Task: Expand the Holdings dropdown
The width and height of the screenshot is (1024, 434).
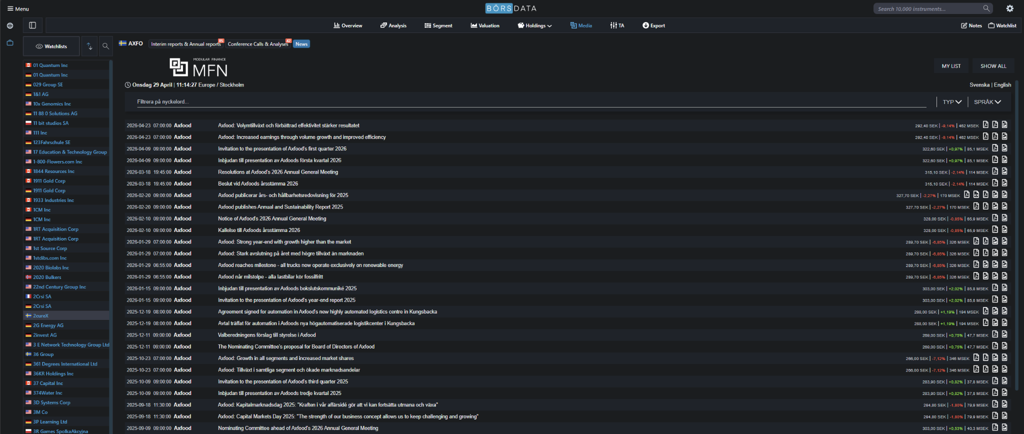Action: pyautogui.click(x=535, y=25)
